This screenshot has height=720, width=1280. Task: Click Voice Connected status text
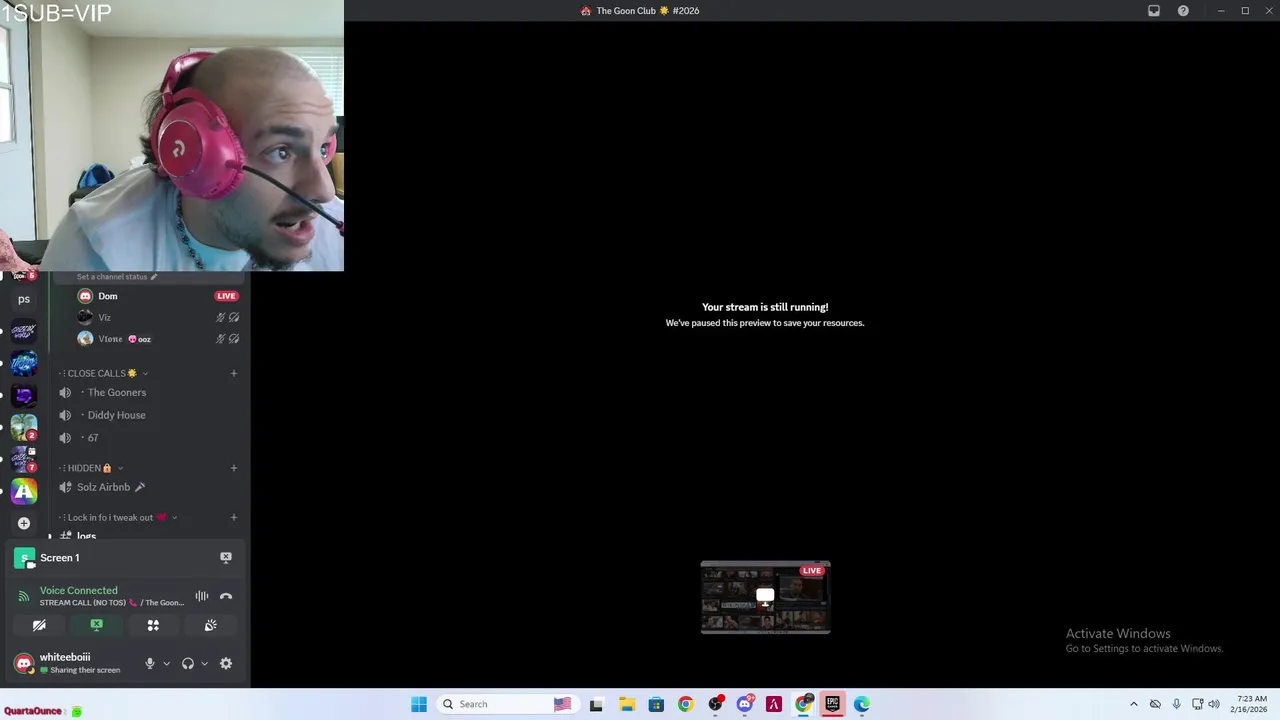click(x=78, y=590)
